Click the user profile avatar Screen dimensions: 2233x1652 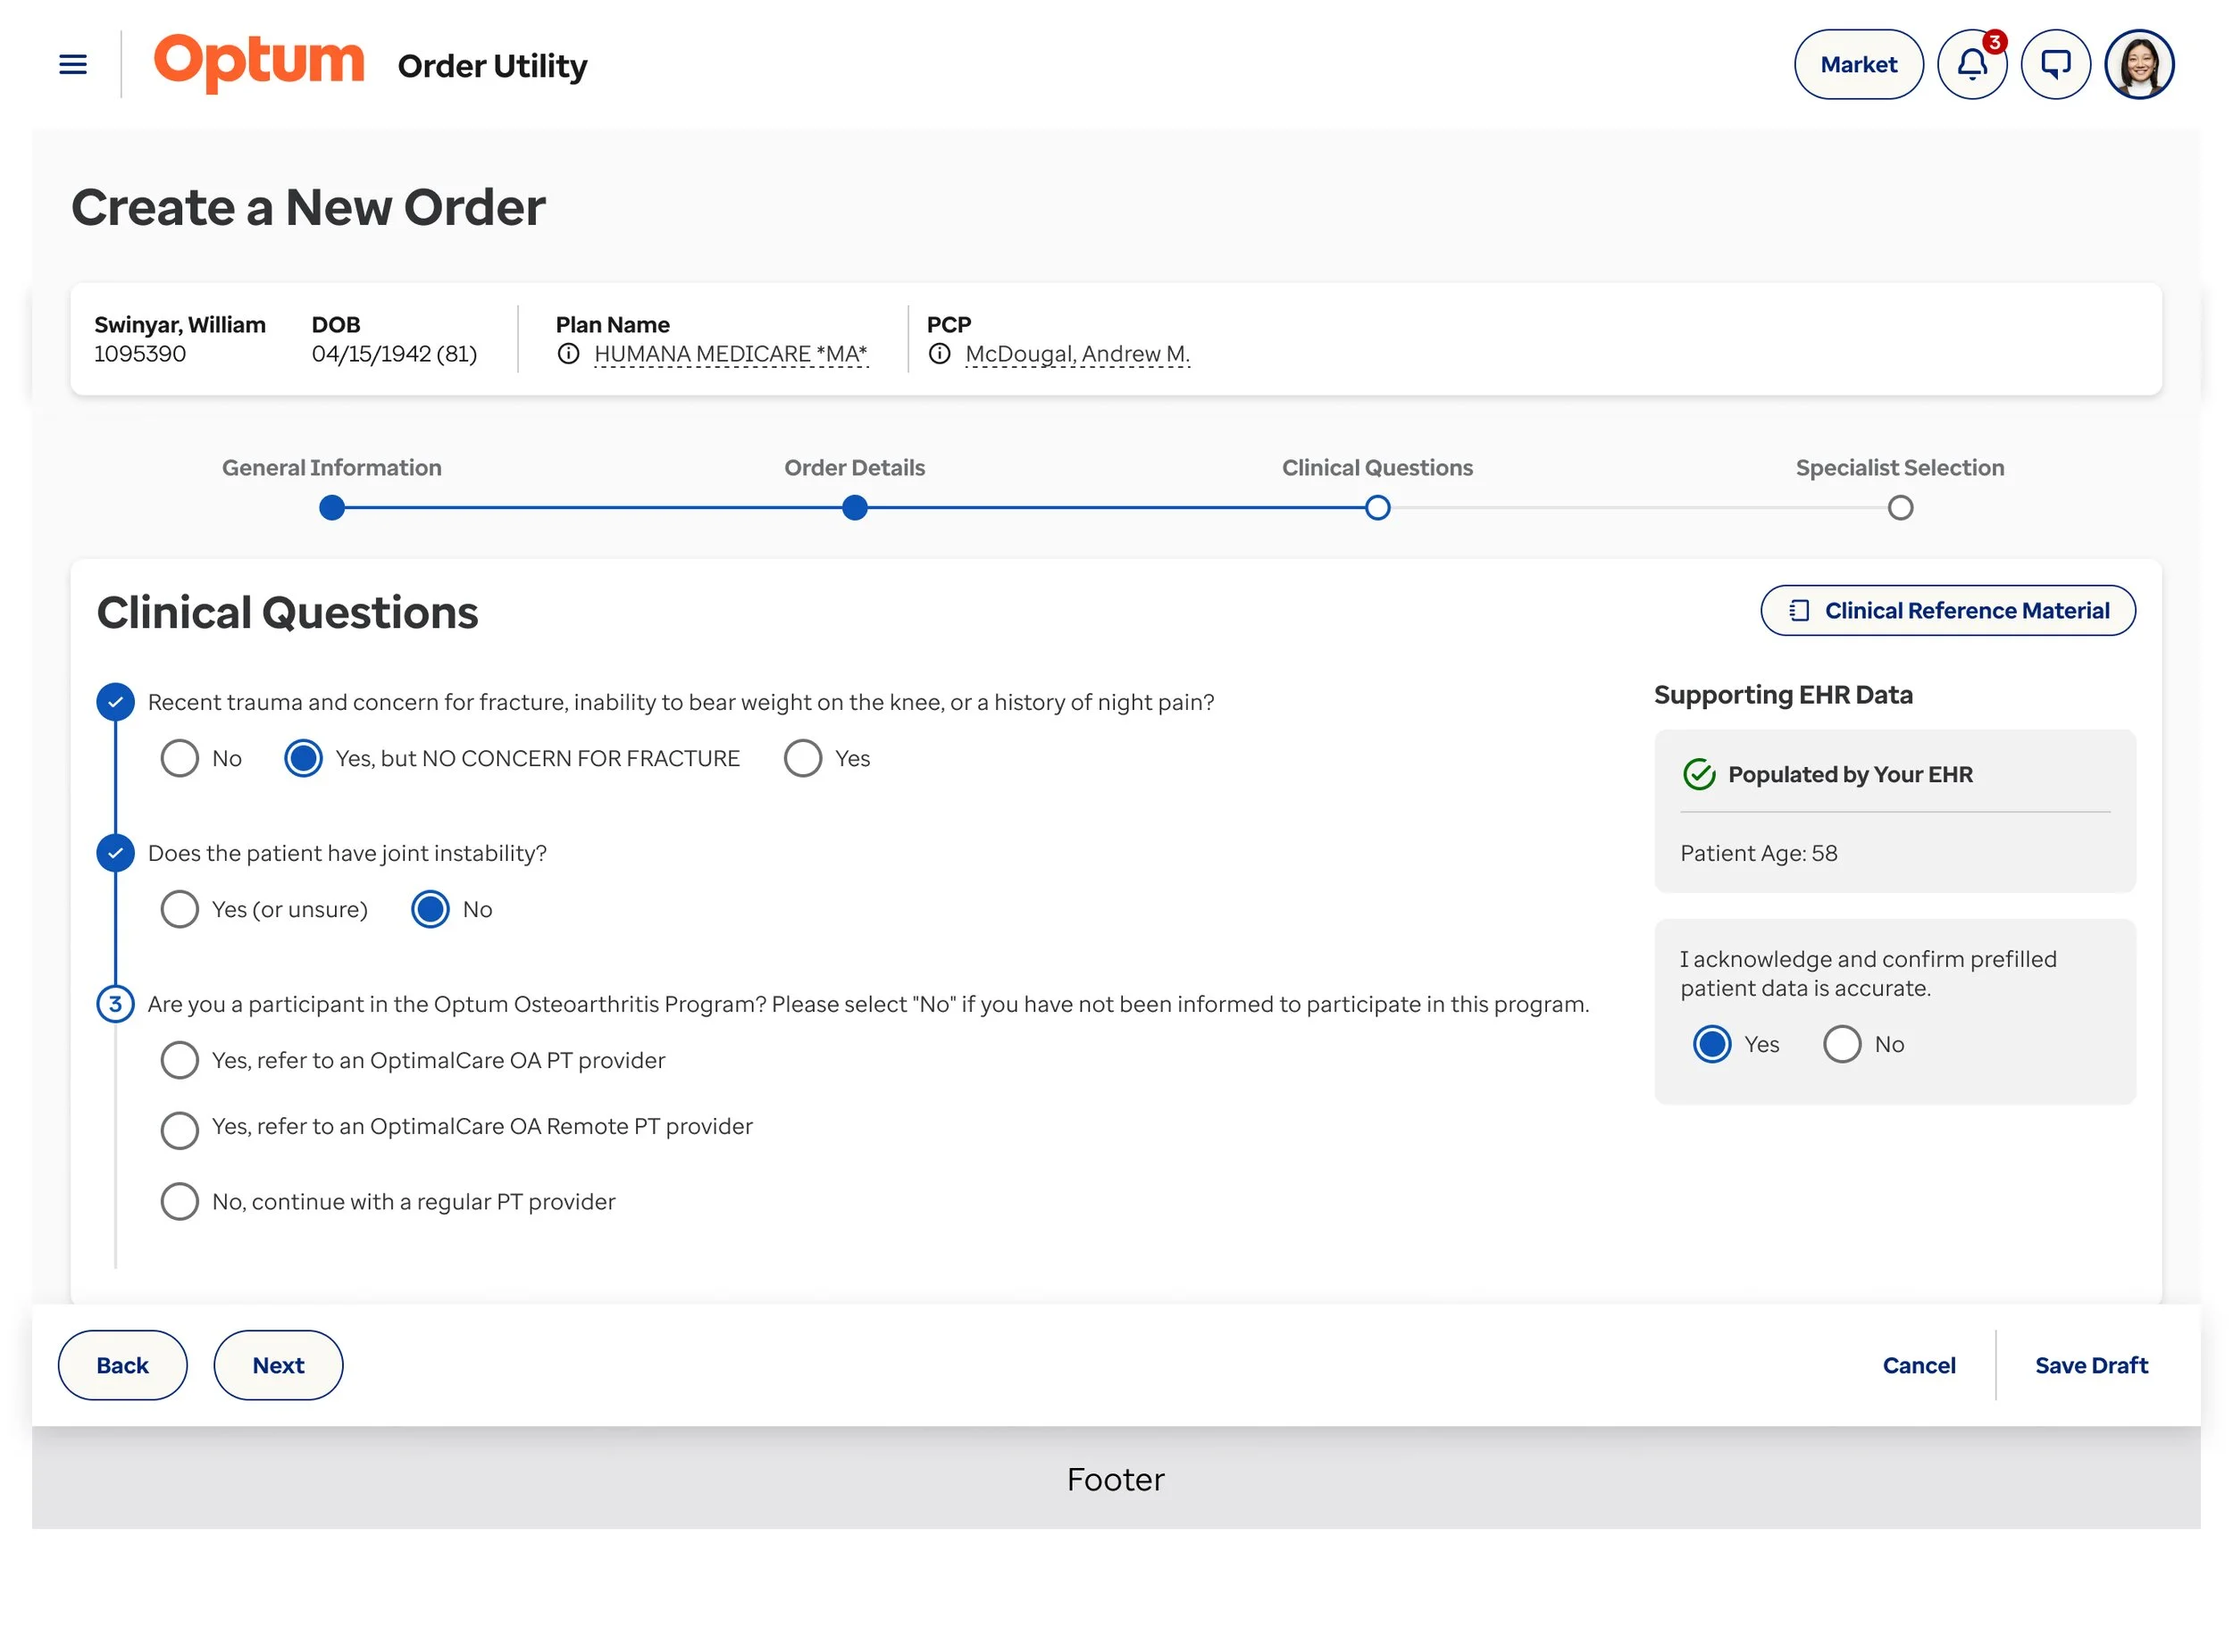click(2139, 64)
